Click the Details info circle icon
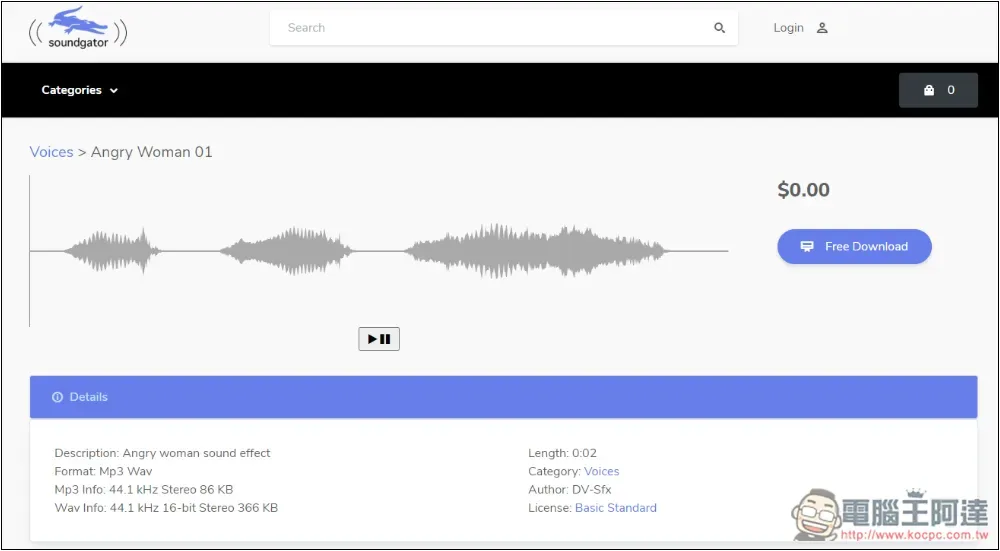Image resolution: width=1000 pixels, height=551 pixels. click(57, 397)
